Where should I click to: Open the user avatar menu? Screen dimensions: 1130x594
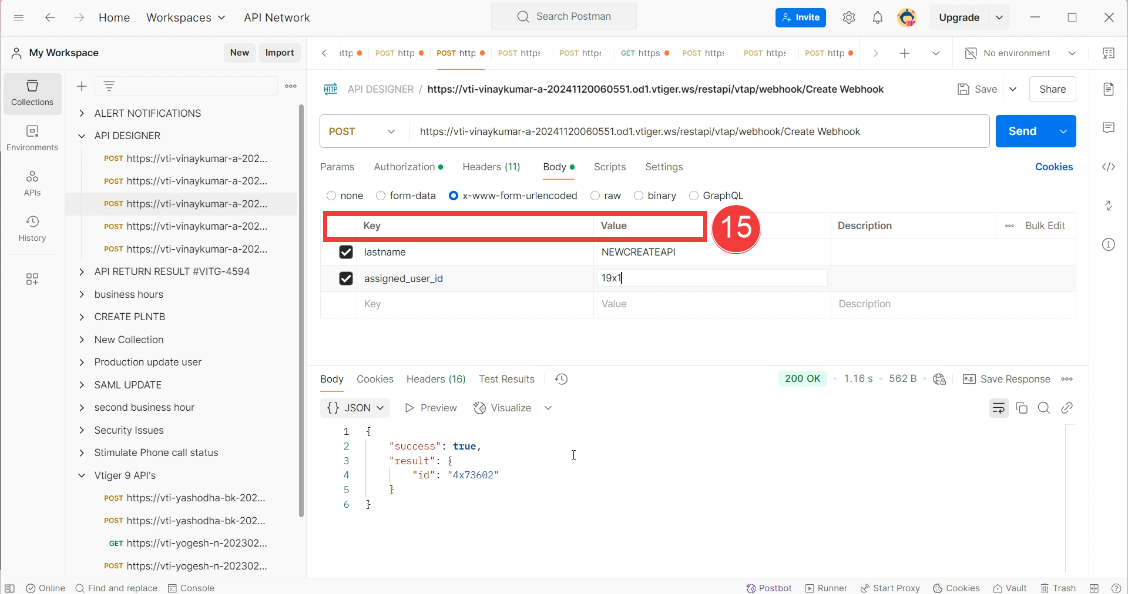(x=907, y=17)
